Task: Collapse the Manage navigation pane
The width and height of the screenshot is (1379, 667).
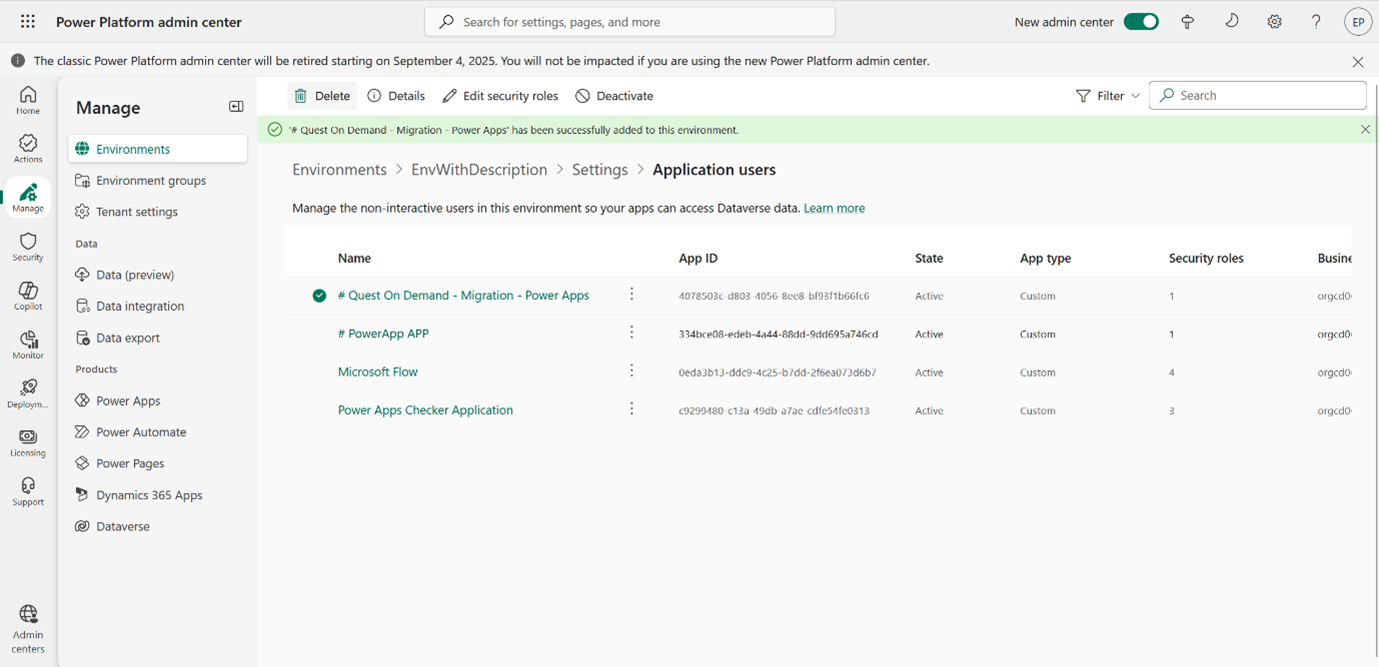Action: point(236,107)
